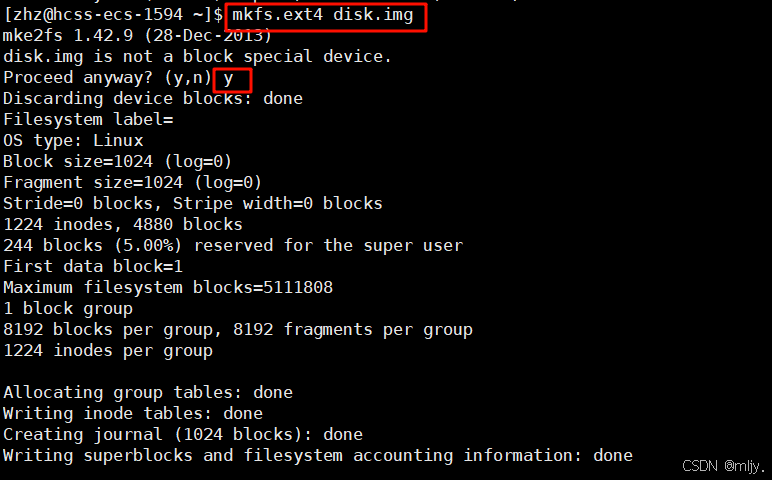Click the '8192 blocks per group' line
The width and height of the screenshot is (772, 480).
238,329
